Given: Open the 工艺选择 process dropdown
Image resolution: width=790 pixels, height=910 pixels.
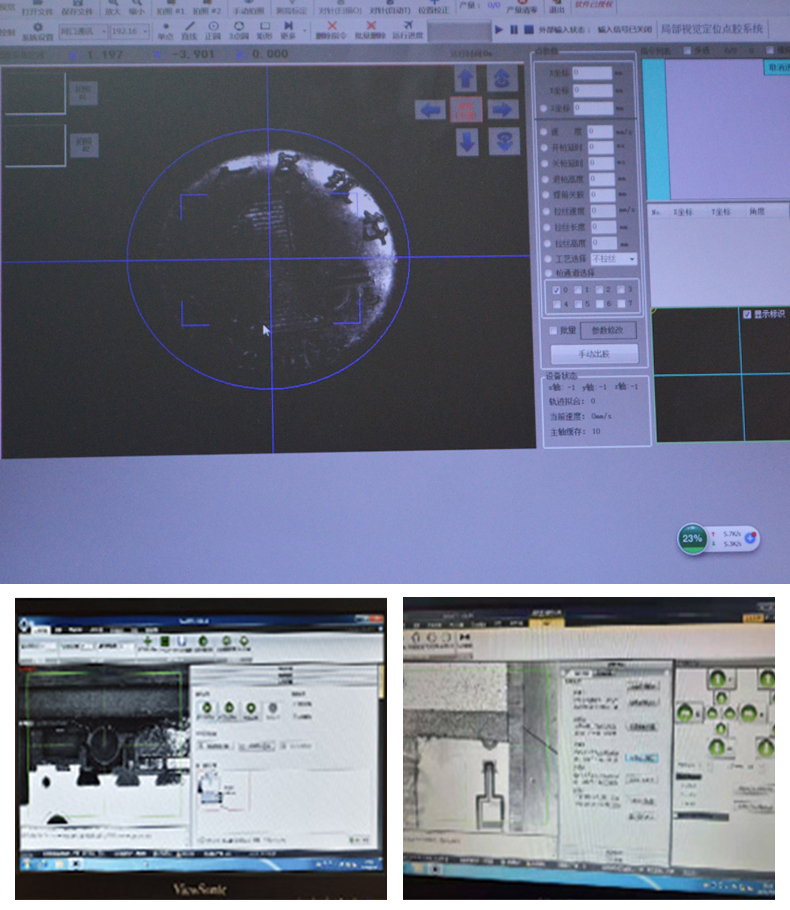Looking at the screenshot, I should (x=612, y=259).
